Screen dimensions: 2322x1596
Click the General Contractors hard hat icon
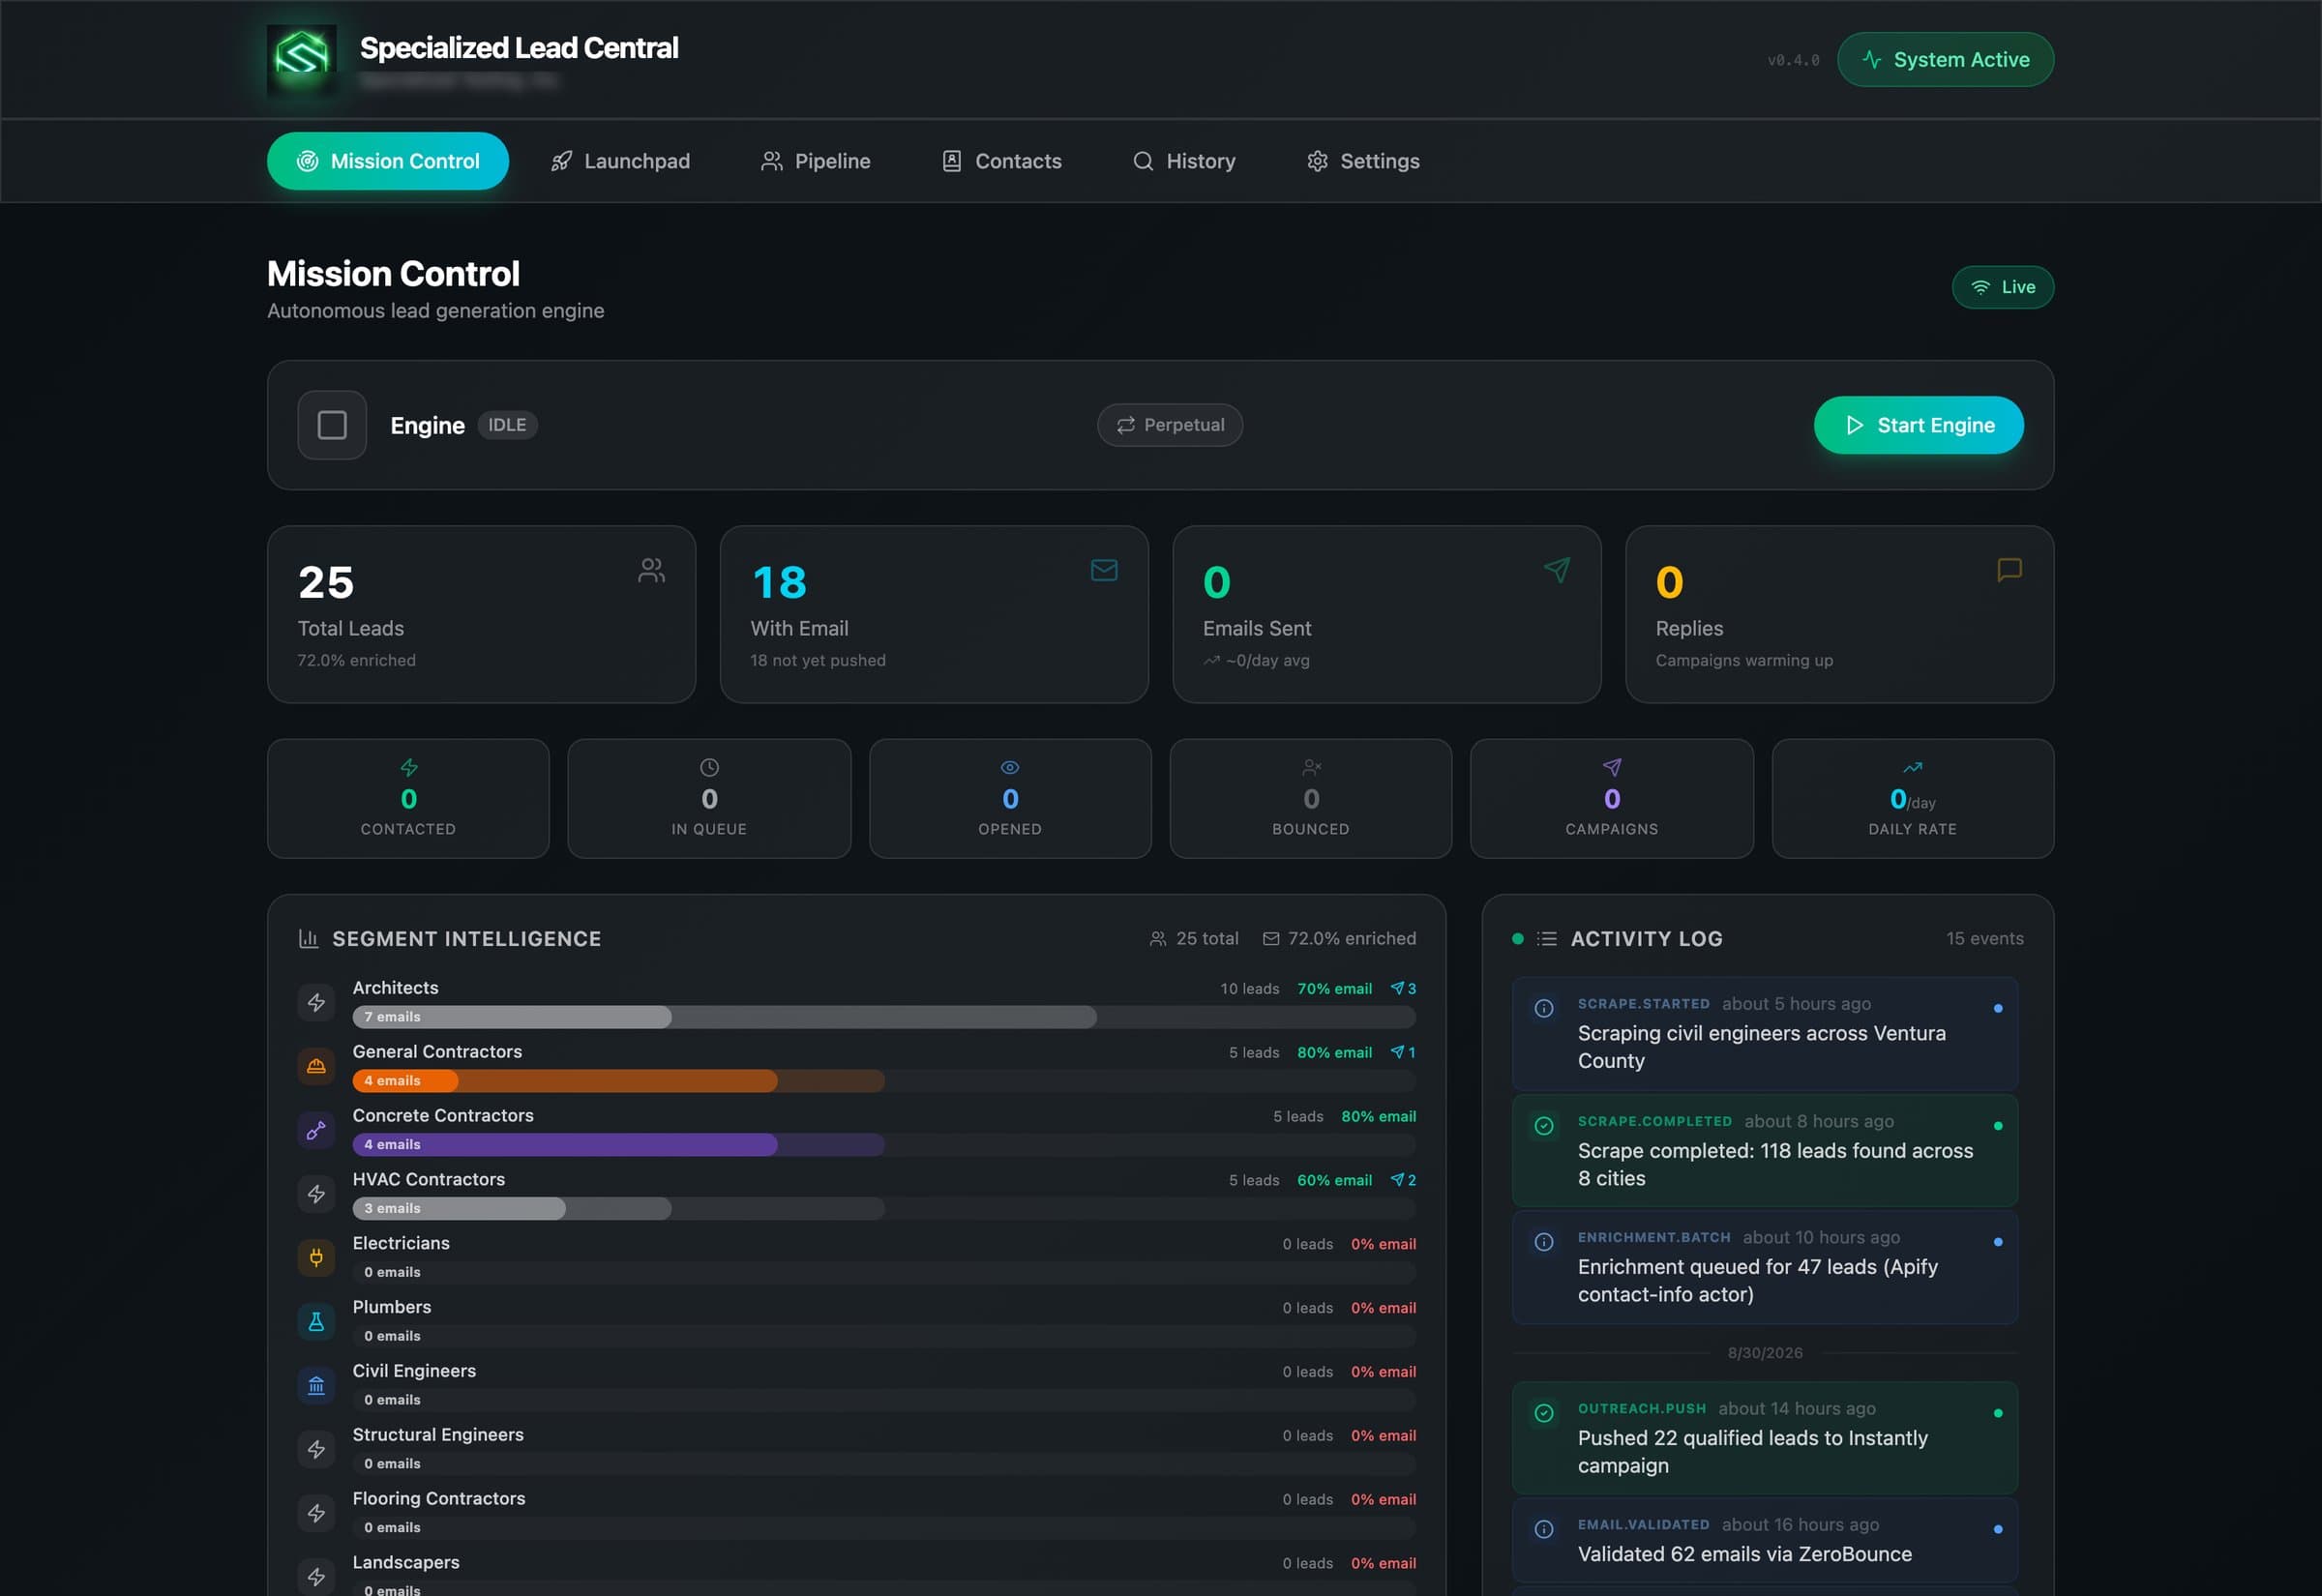316,1066
